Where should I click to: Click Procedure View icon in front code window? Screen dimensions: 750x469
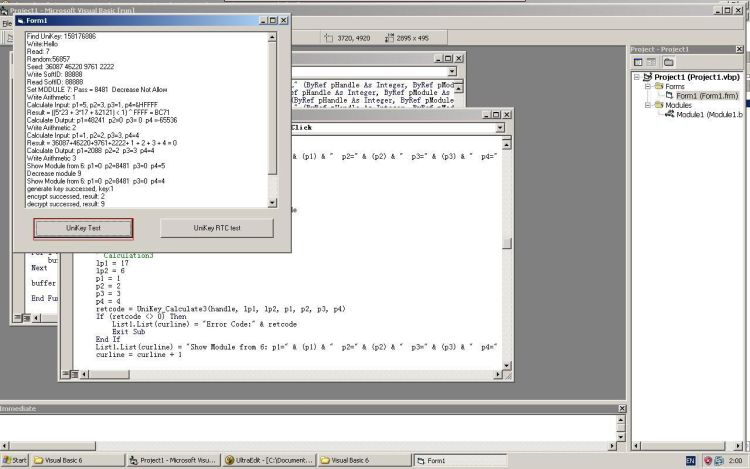point(66,374)
